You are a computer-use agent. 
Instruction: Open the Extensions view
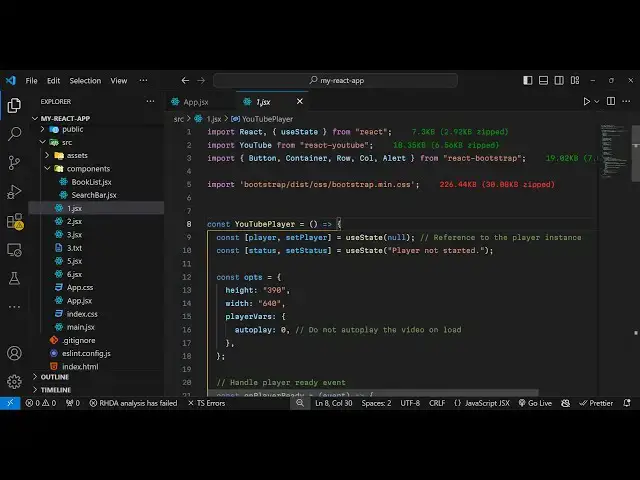[15, 221]
